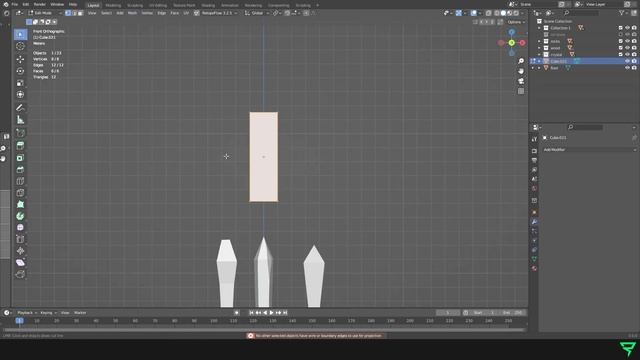Choose the Loop Cut tool

tap(20, 181)
